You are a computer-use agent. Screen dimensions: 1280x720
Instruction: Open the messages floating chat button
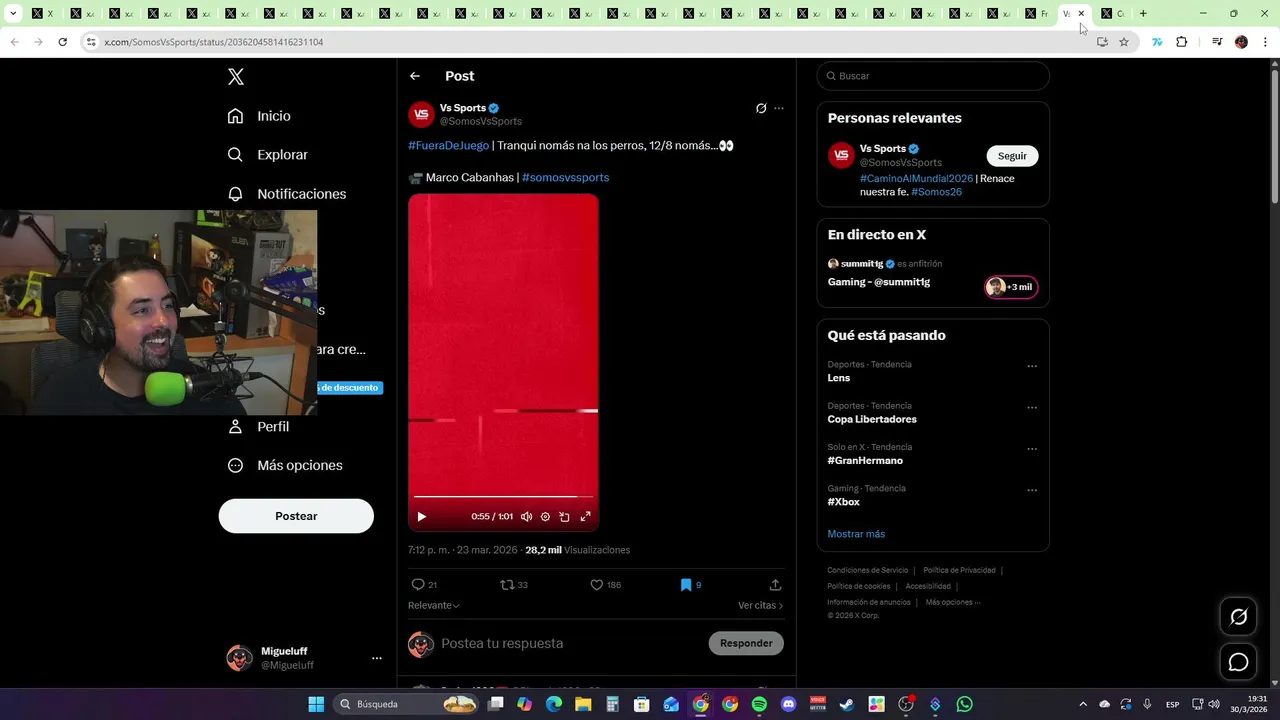1238,662
